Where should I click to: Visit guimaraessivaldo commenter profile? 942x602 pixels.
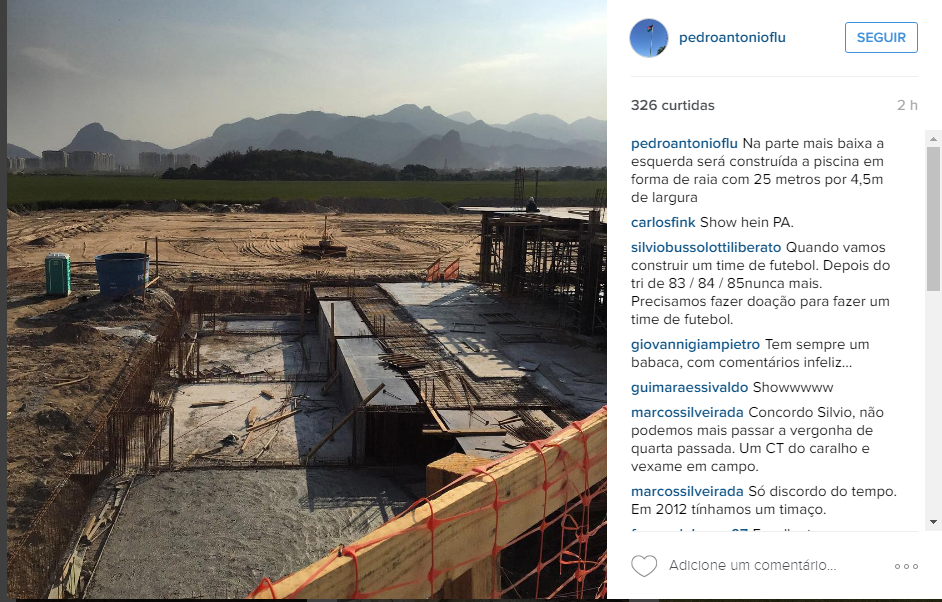coord(689,388)
